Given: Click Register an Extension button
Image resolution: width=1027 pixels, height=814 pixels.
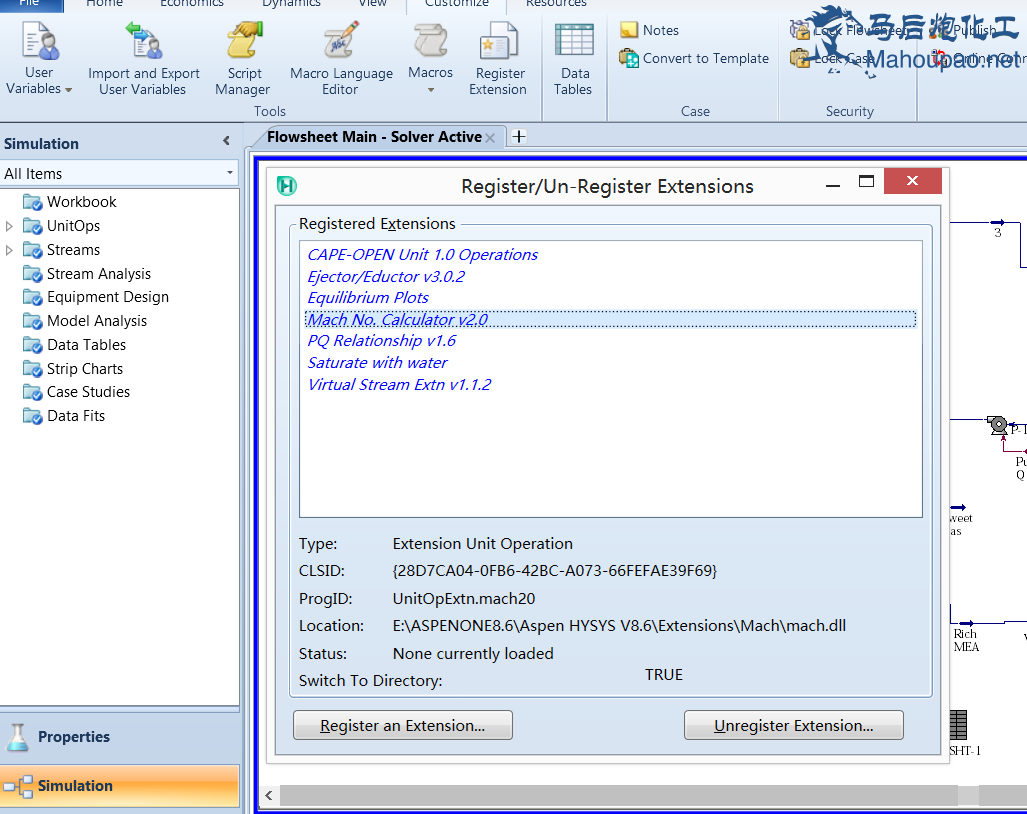Looking at the screenshot, I should coord(402,726).
